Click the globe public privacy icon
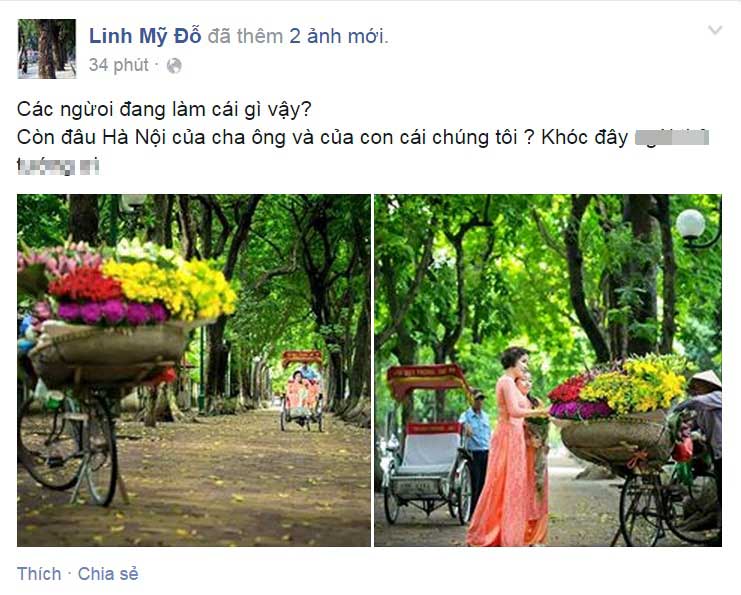Image resolution: width=741 pixels, height=595 pixels. pos(174,65)
